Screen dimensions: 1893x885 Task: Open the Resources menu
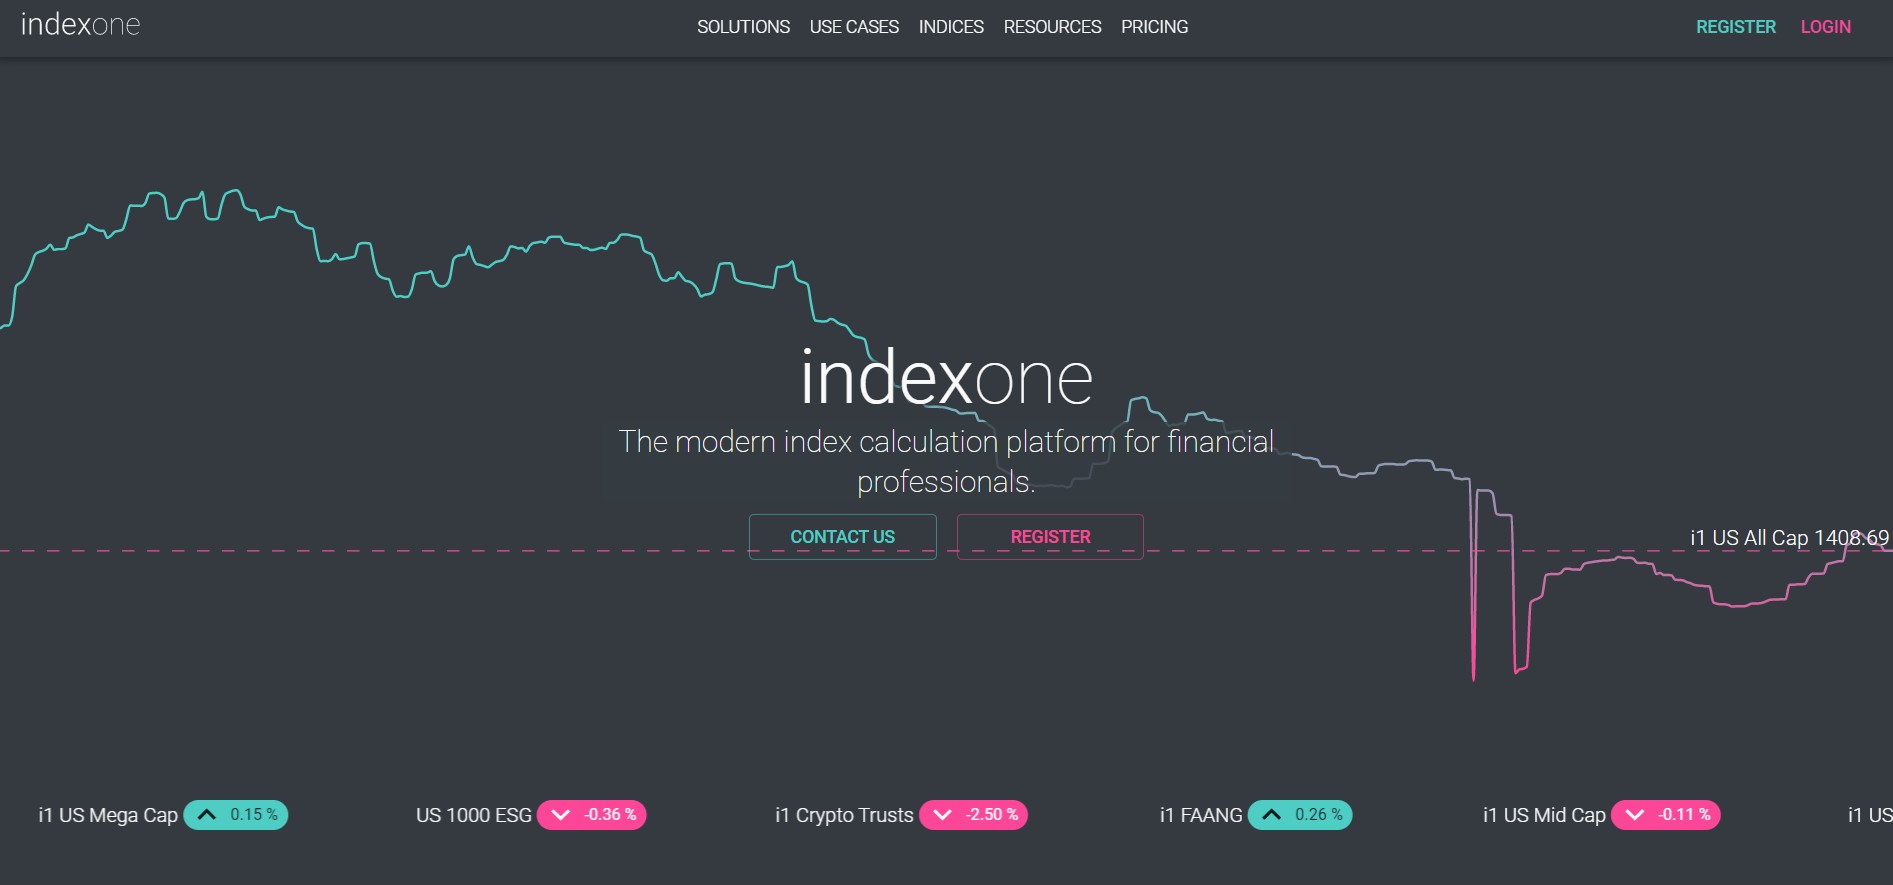coord(1052,27)
